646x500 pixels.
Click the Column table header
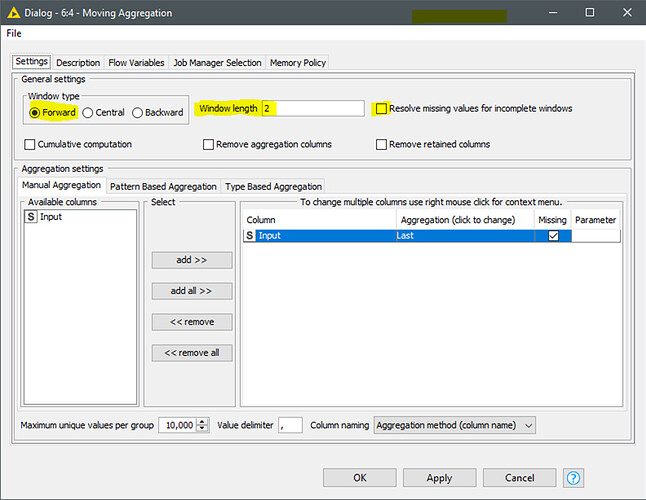pos(320,220)
